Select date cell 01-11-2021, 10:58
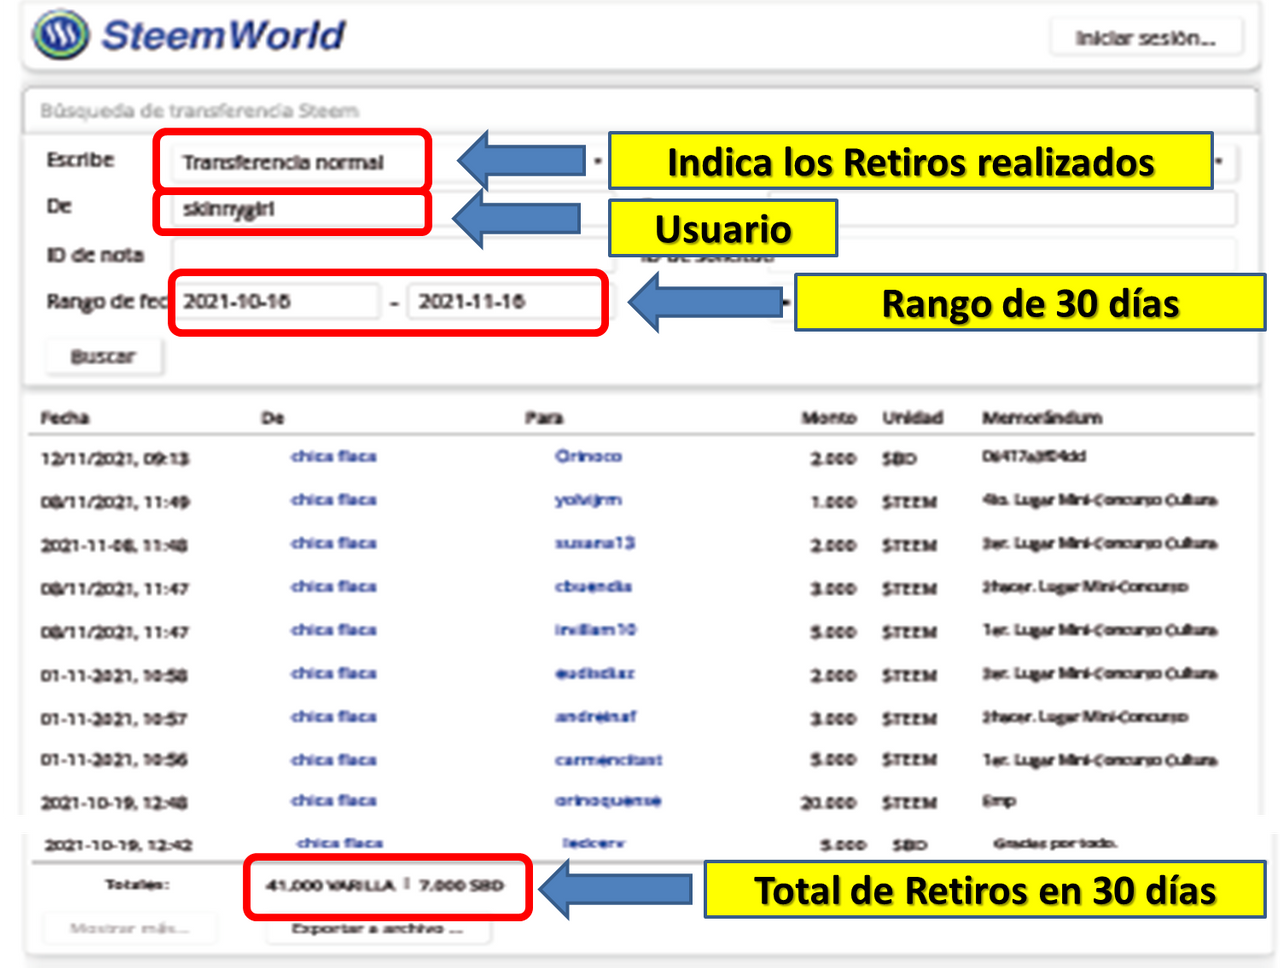This screenshot has height=968, width=1280. pyautogui.click(x=114, y=676)
